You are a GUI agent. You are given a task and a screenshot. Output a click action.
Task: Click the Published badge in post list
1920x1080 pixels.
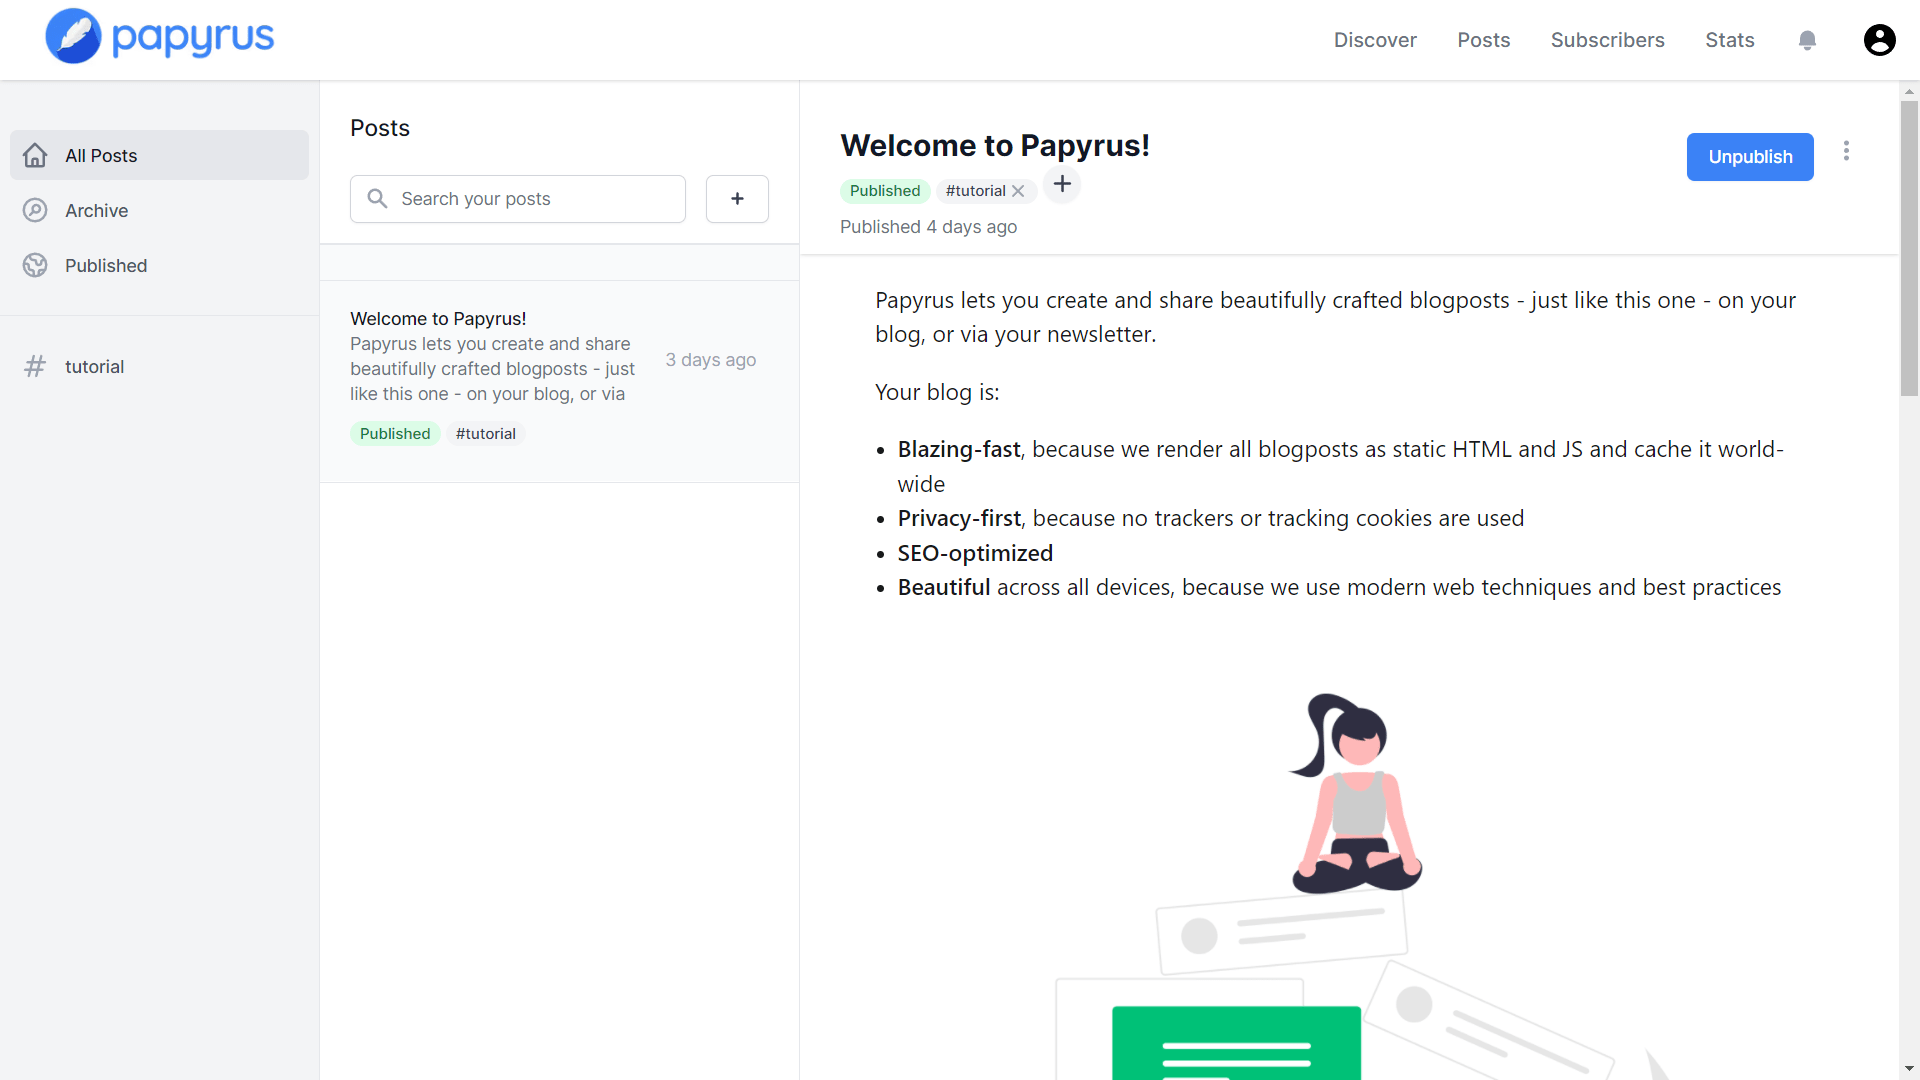tap(395, 433)
